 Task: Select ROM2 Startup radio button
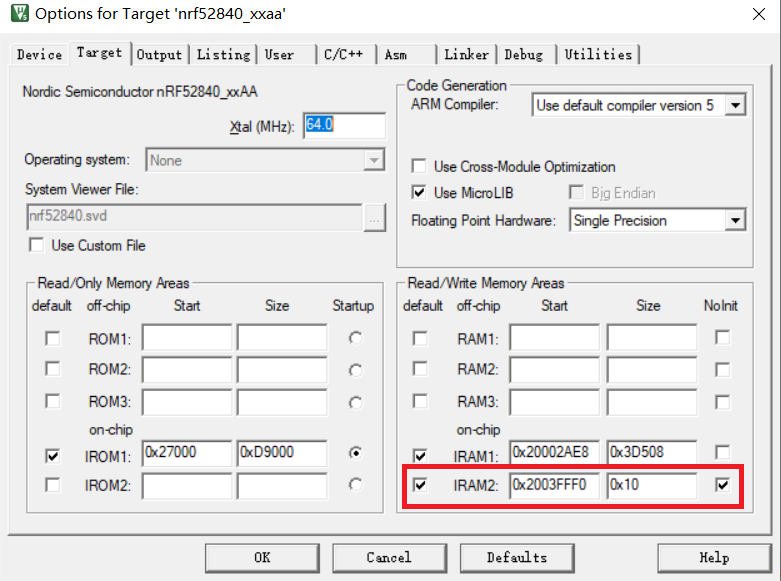click(x=355, y=370)
